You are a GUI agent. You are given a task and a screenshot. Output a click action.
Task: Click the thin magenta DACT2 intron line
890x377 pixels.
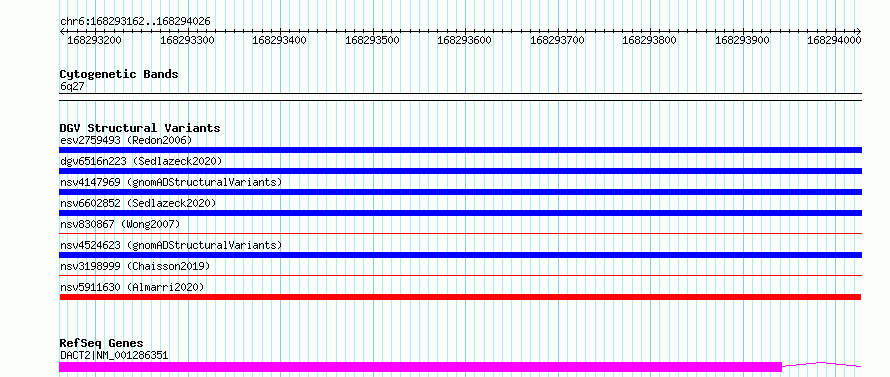pyautogui.click(x=822, y=364)
